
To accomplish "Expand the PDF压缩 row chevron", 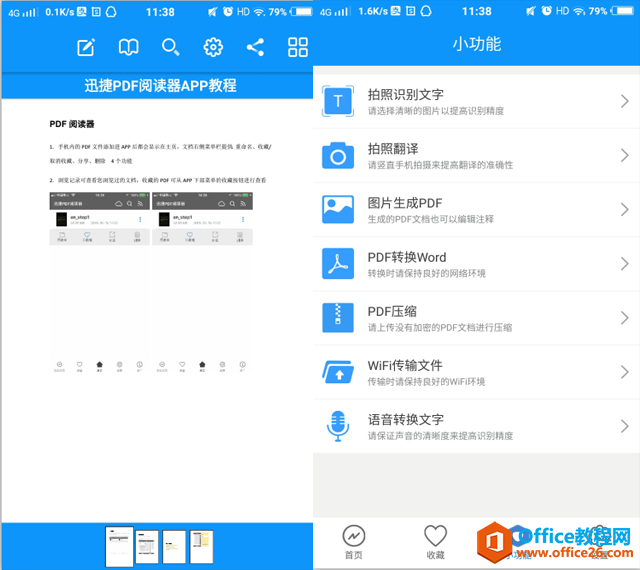I will (x=624, y=318).
